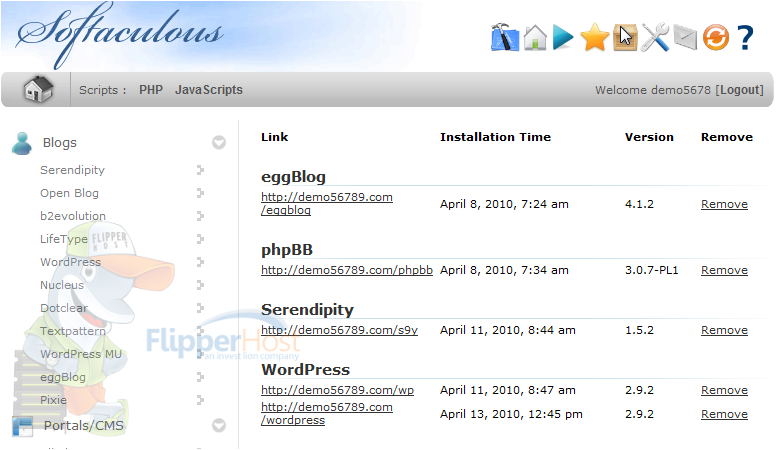776x450 pixels.
Task: Open the blue play arrow demos icon
Action: tap(563, 38)
